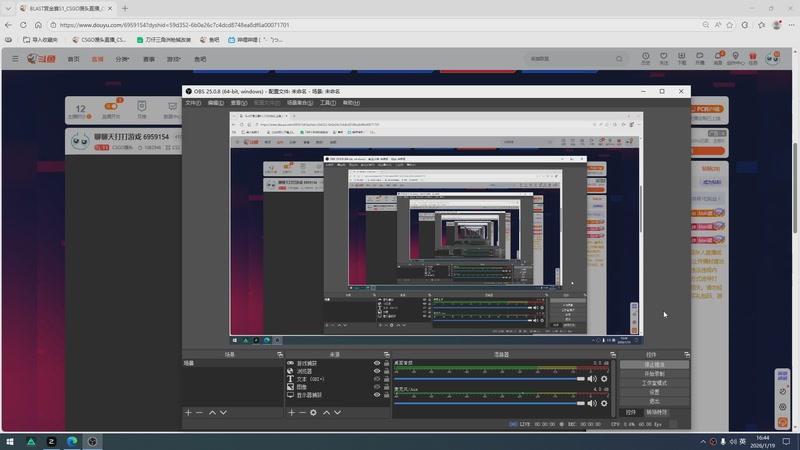Move source up in Sources list
Viewport: 800px width, 450px height.
[327, 412]
